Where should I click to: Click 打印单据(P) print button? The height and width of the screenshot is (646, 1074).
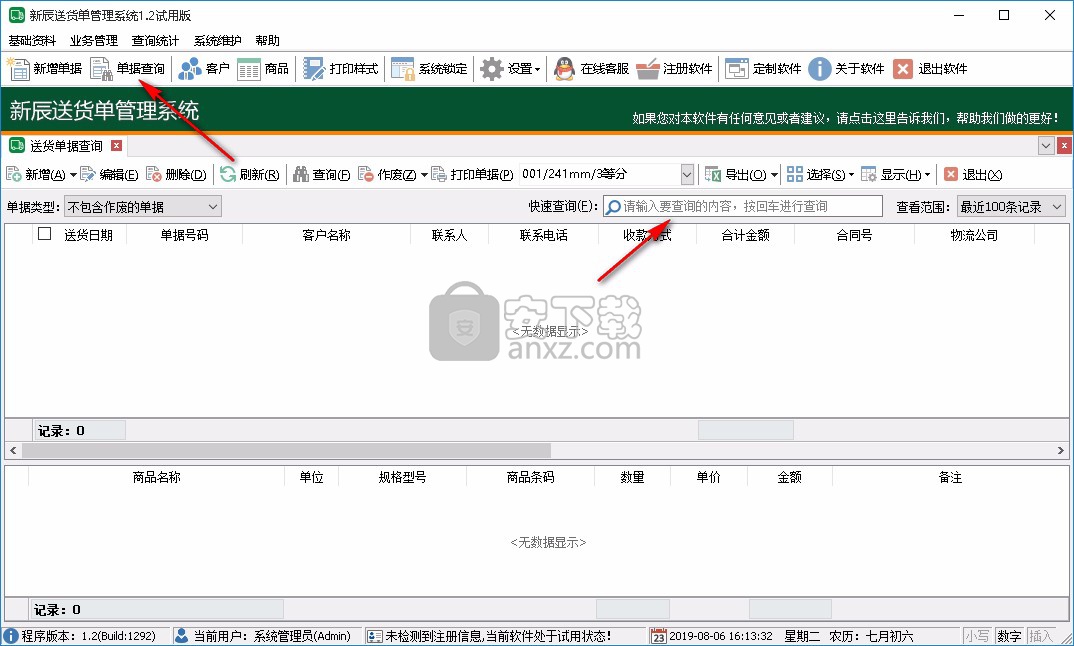click(472, 175)
